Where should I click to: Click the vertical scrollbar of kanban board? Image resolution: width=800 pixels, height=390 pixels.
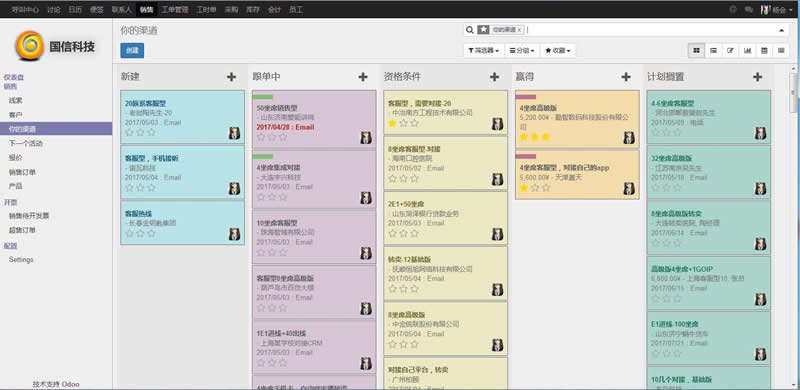pos(793,92)
